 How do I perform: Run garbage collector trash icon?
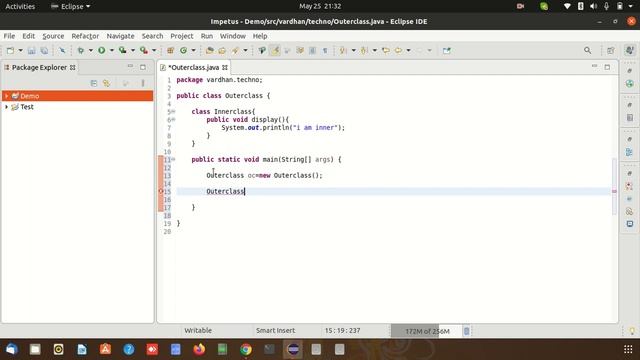[466, 331]
